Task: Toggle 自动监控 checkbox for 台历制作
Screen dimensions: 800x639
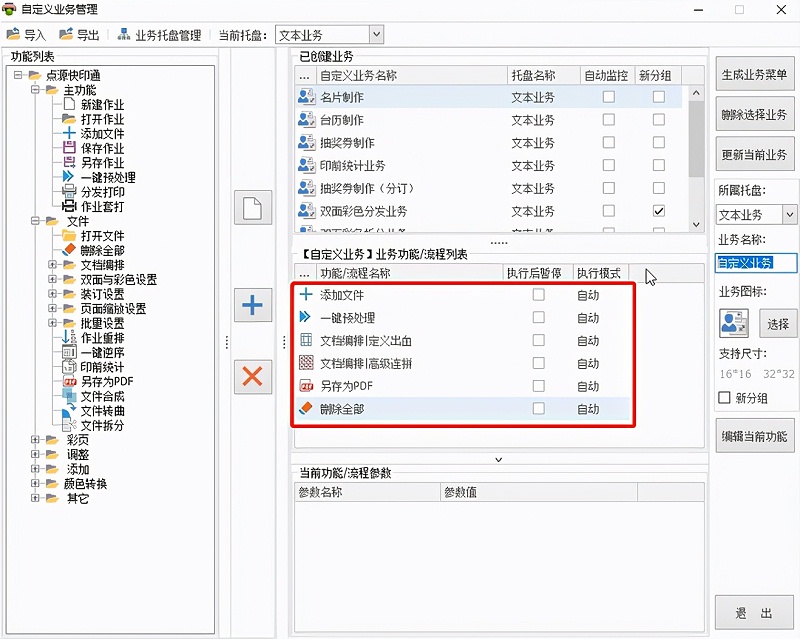Action: 609,120
